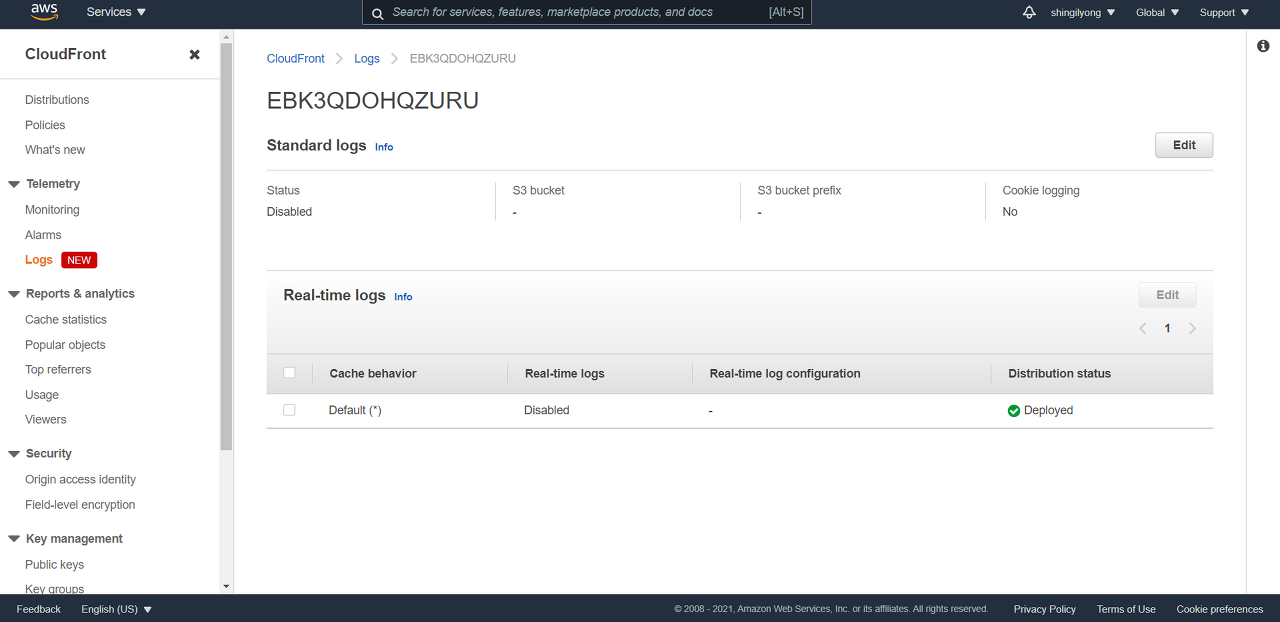Open Info link beside Standard logs
The image size is (1280, 622).
point(384,147)
